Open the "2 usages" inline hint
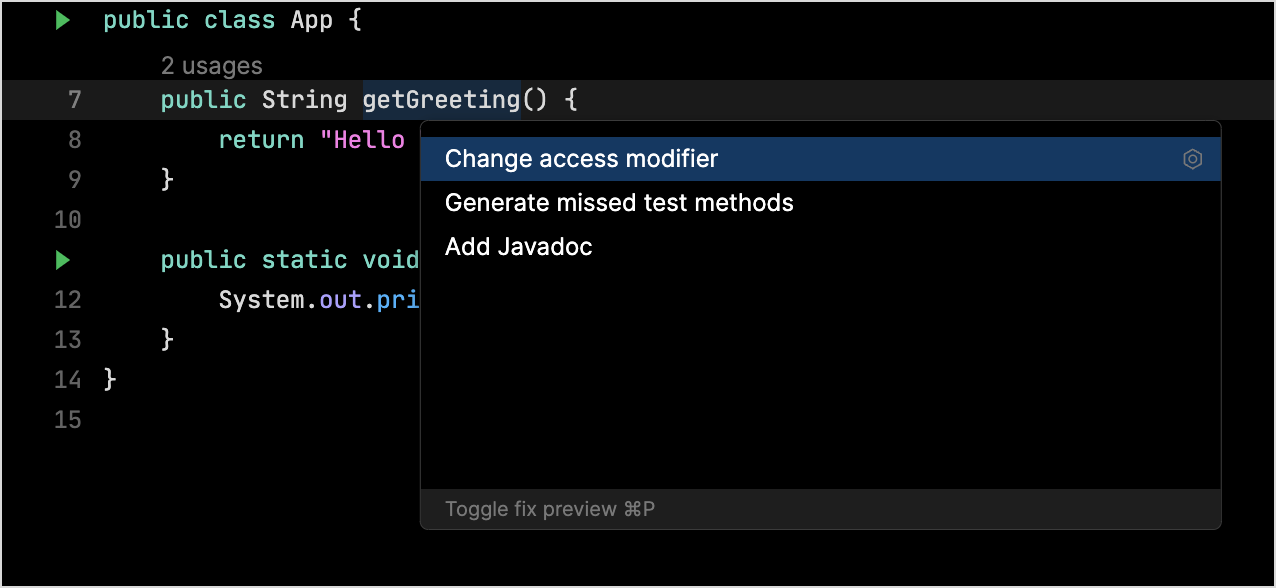1276x588 pixels. click(212, 65)
